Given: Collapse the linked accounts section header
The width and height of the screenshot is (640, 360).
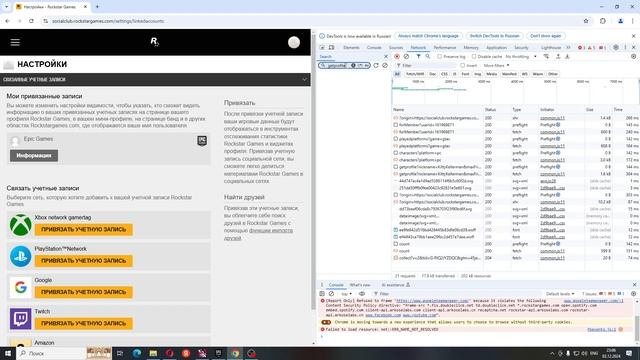Looking at the screenshot, I should (304, 80).
